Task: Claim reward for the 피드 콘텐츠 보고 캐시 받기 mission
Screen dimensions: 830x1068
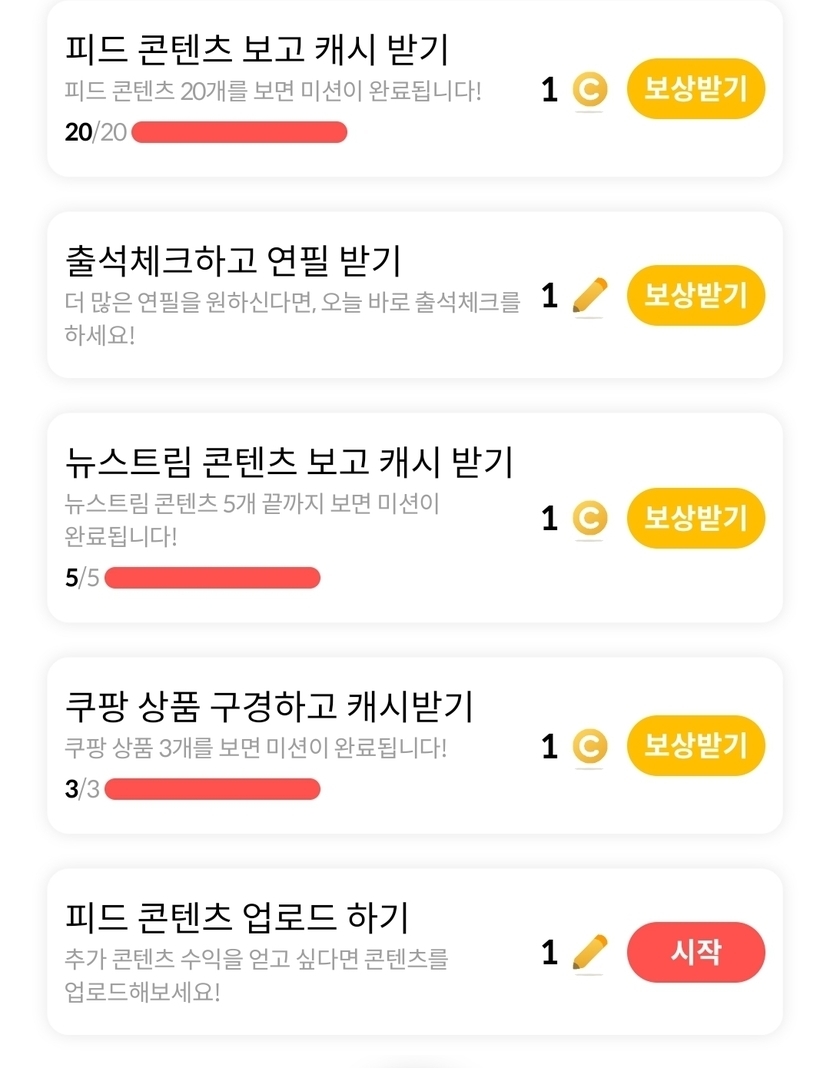Action: (x=695, y=89)
